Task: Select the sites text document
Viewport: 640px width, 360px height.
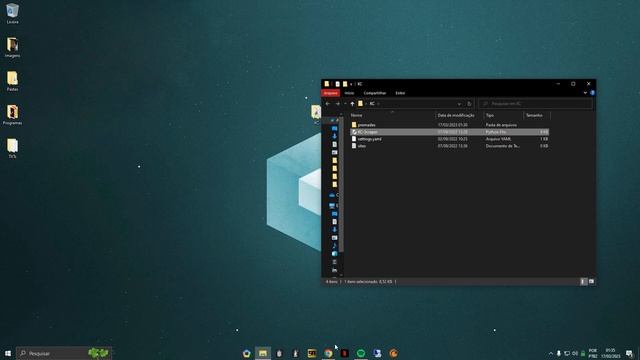Action: (x=449, y=146)
